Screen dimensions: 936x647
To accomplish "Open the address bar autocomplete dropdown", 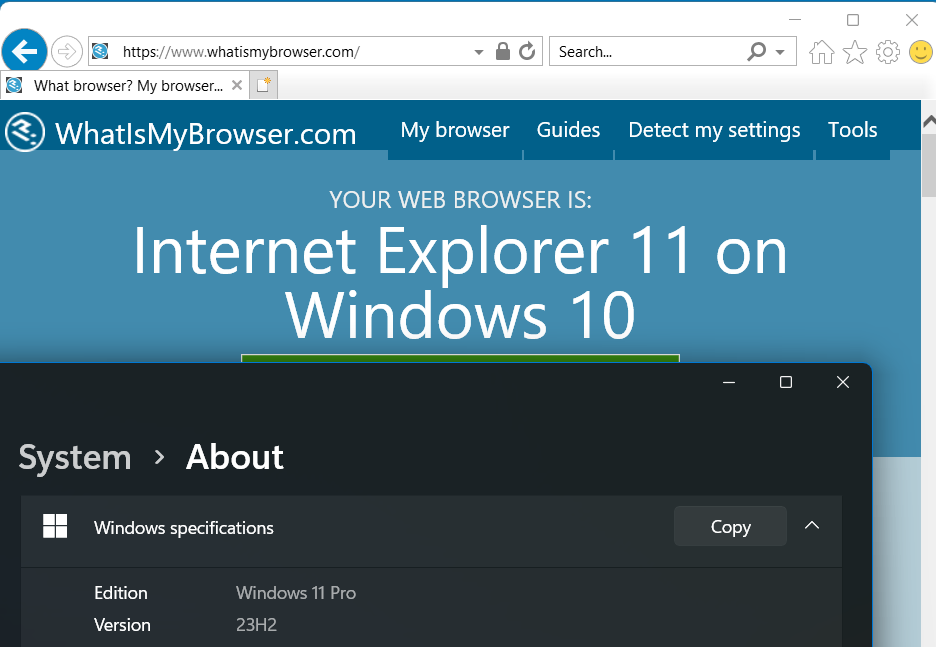I will point(478,52).
